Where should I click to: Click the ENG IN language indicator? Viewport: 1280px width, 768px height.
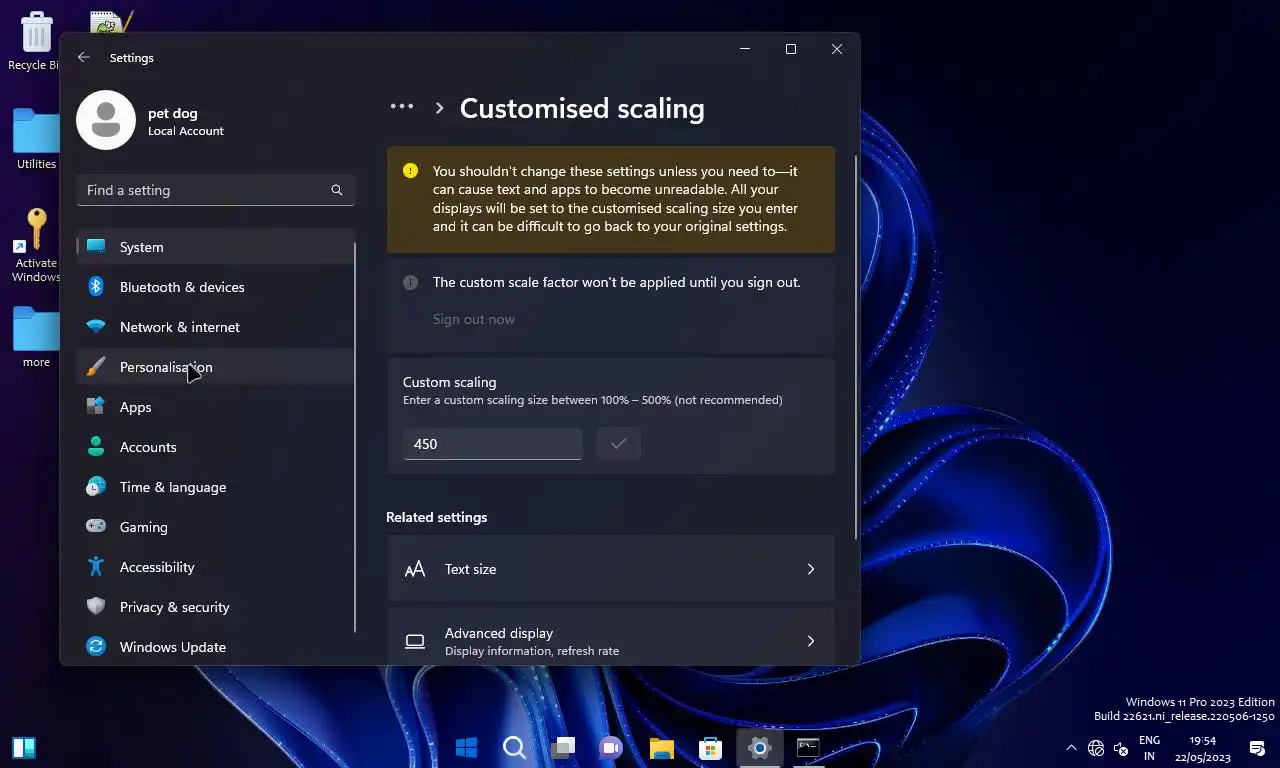point(1149,748)
